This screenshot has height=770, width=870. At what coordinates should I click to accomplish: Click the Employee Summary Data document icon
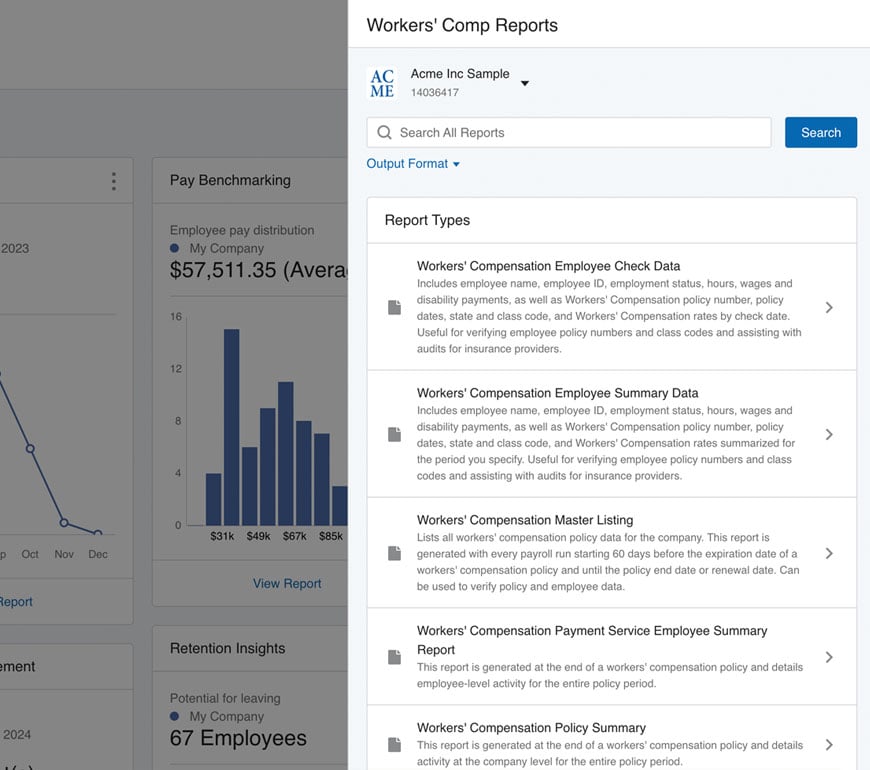(394, 434)
